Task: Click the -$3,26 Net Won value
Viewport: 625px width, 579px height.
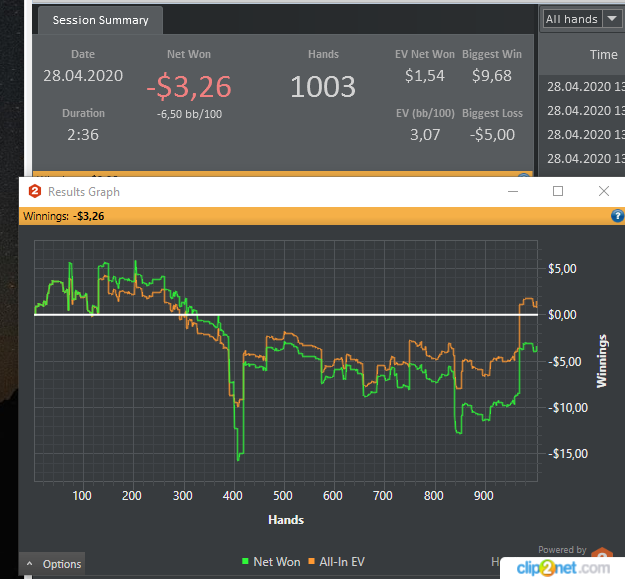Action: 189,86
